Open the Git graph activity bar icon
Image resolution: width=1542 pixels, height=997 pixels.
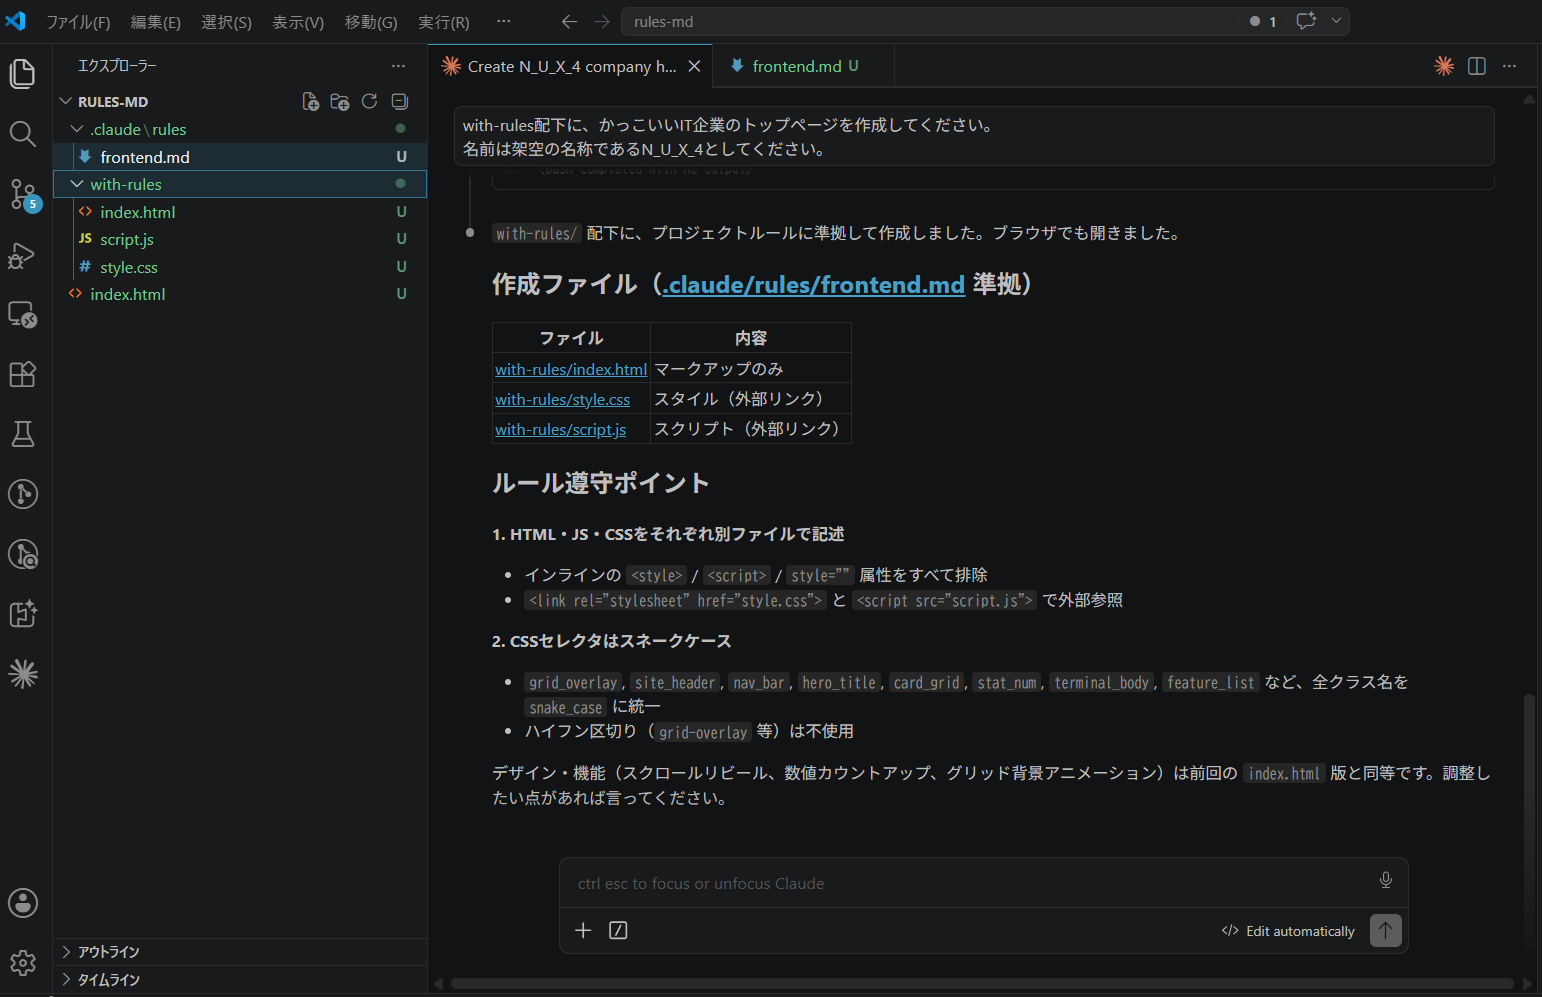[x=22, y=494]
